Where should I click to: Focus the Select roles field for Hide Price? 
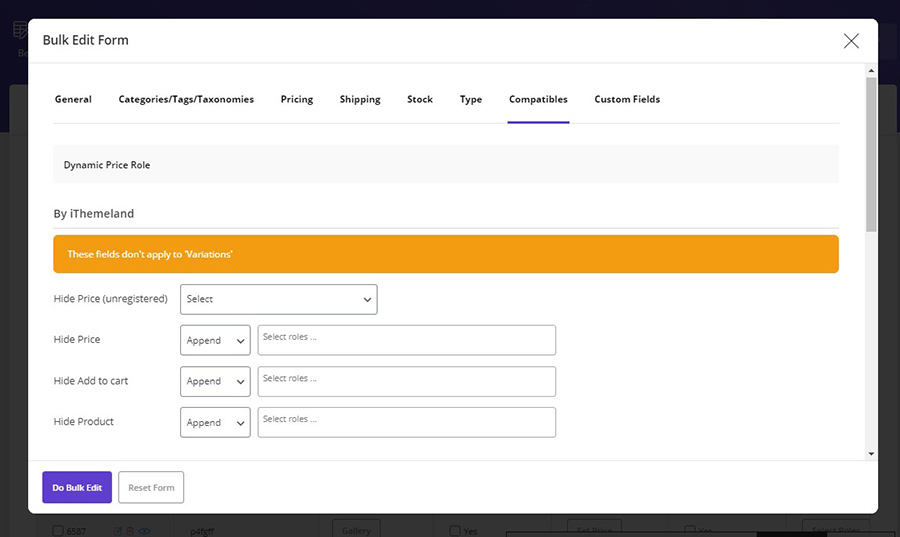pyautogui.click(x=406, y=340)
